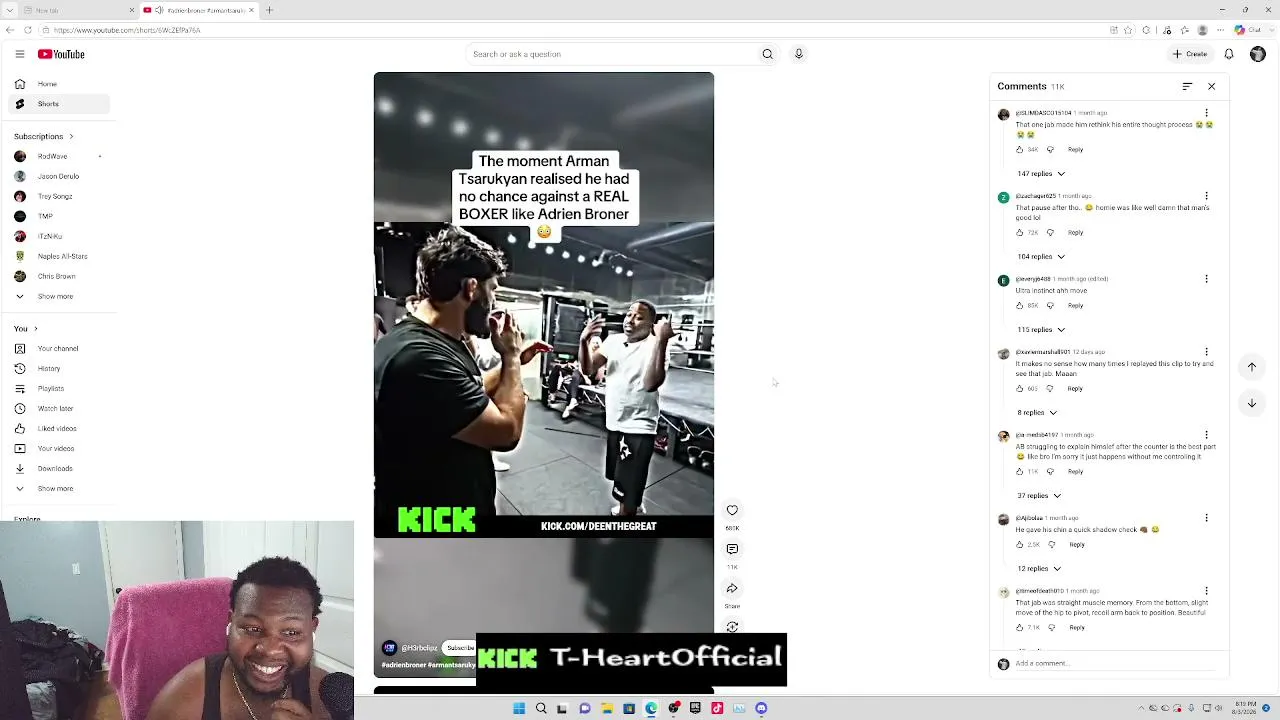Screen dimensions: 1280x720
Task: Open History from sidebar
Action: tap(59, 369)
